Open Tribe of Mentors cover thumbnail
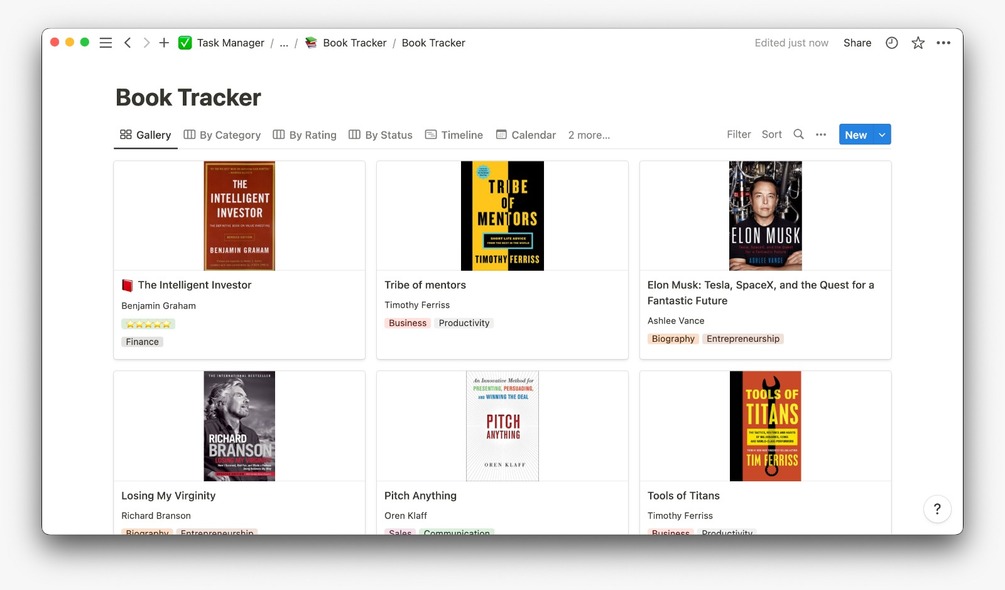 click(502, 216)
